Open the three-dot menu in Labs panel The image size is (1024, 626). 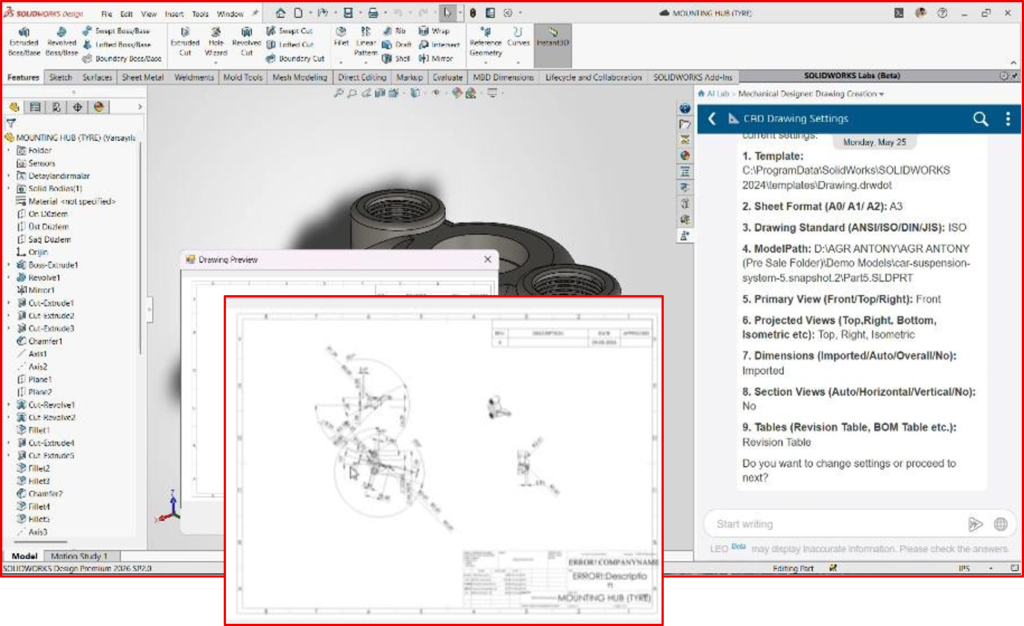[x=1008, y=119]
